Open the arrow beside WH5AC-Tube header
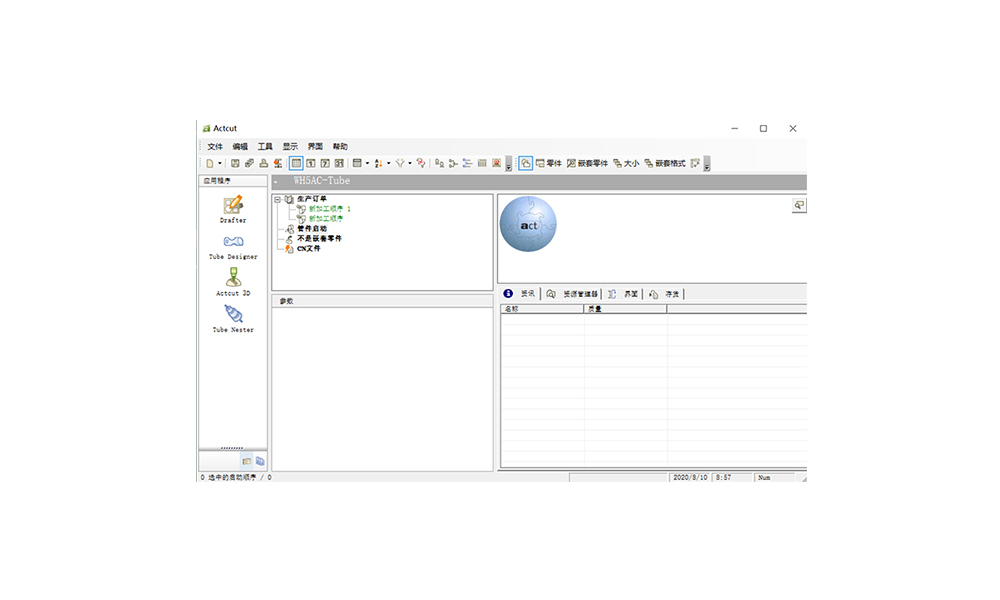The height and width of the screenshot is (600, 1000). tap(276, 182)
